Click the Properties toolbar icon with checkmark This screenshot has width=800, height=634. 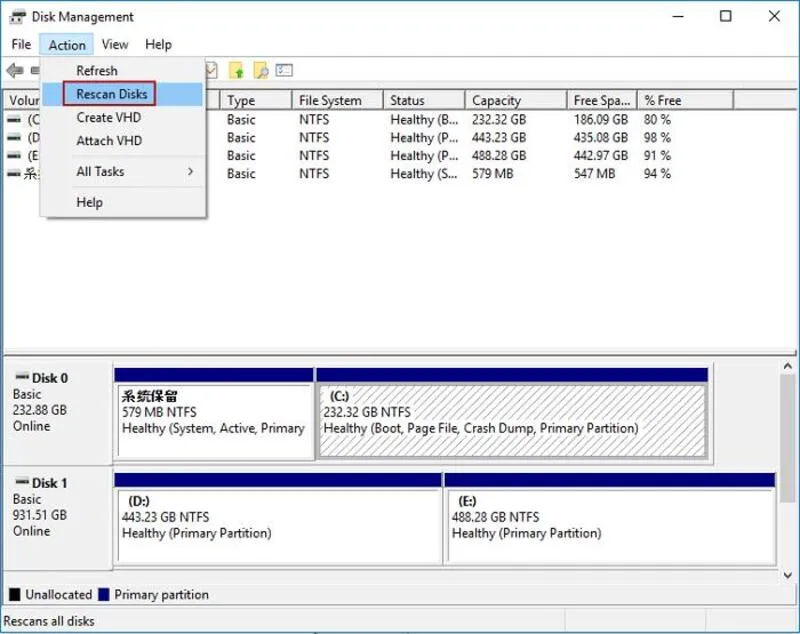[211, 70]
